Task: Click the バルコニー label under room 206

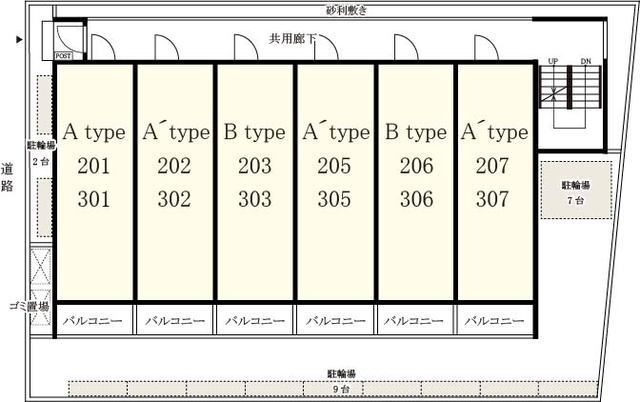Action: point(414,321)
